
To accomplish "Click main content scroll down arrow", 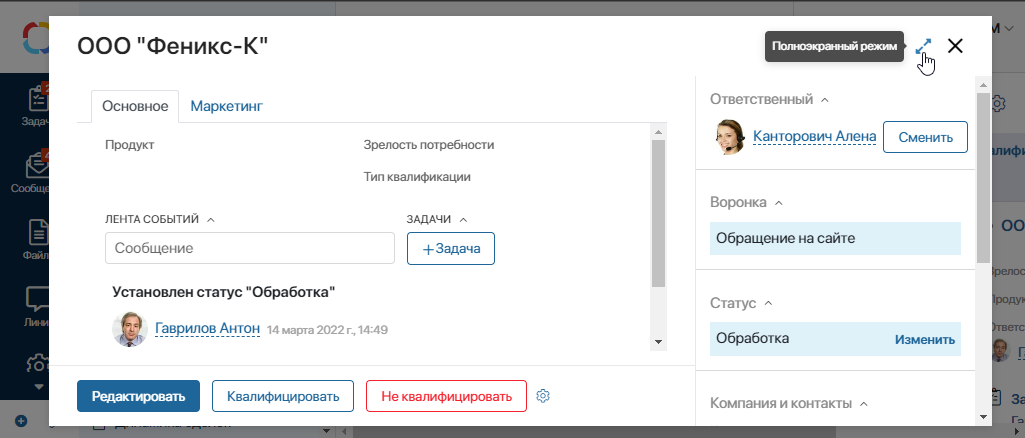I will tap(658, 343).
